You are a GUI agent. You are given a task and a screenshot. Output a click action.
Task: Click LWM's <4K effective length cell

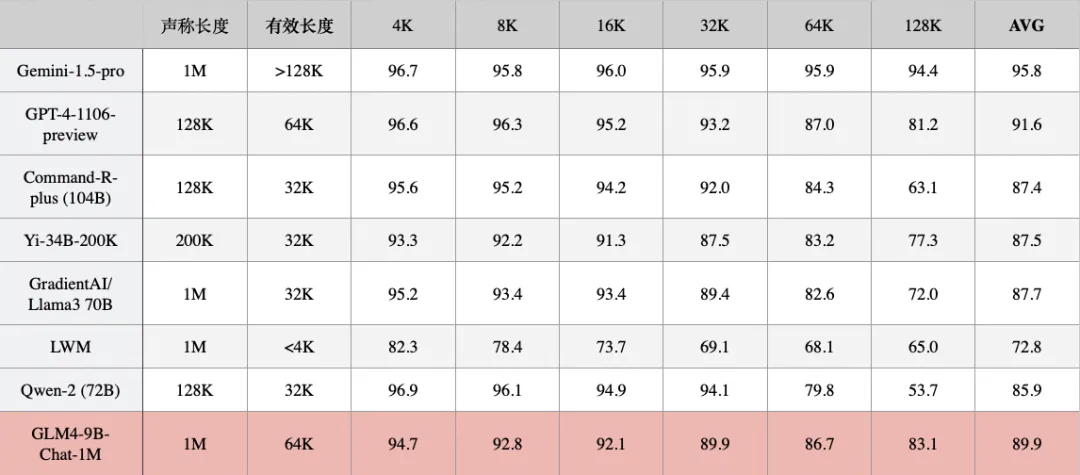click(x=299, y=347)
